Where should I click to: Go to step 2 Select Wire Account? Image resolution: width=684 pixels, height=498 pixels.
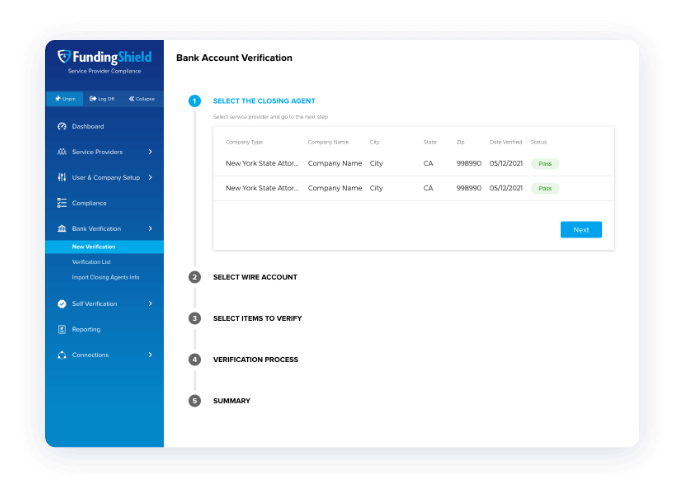point(254,277)
